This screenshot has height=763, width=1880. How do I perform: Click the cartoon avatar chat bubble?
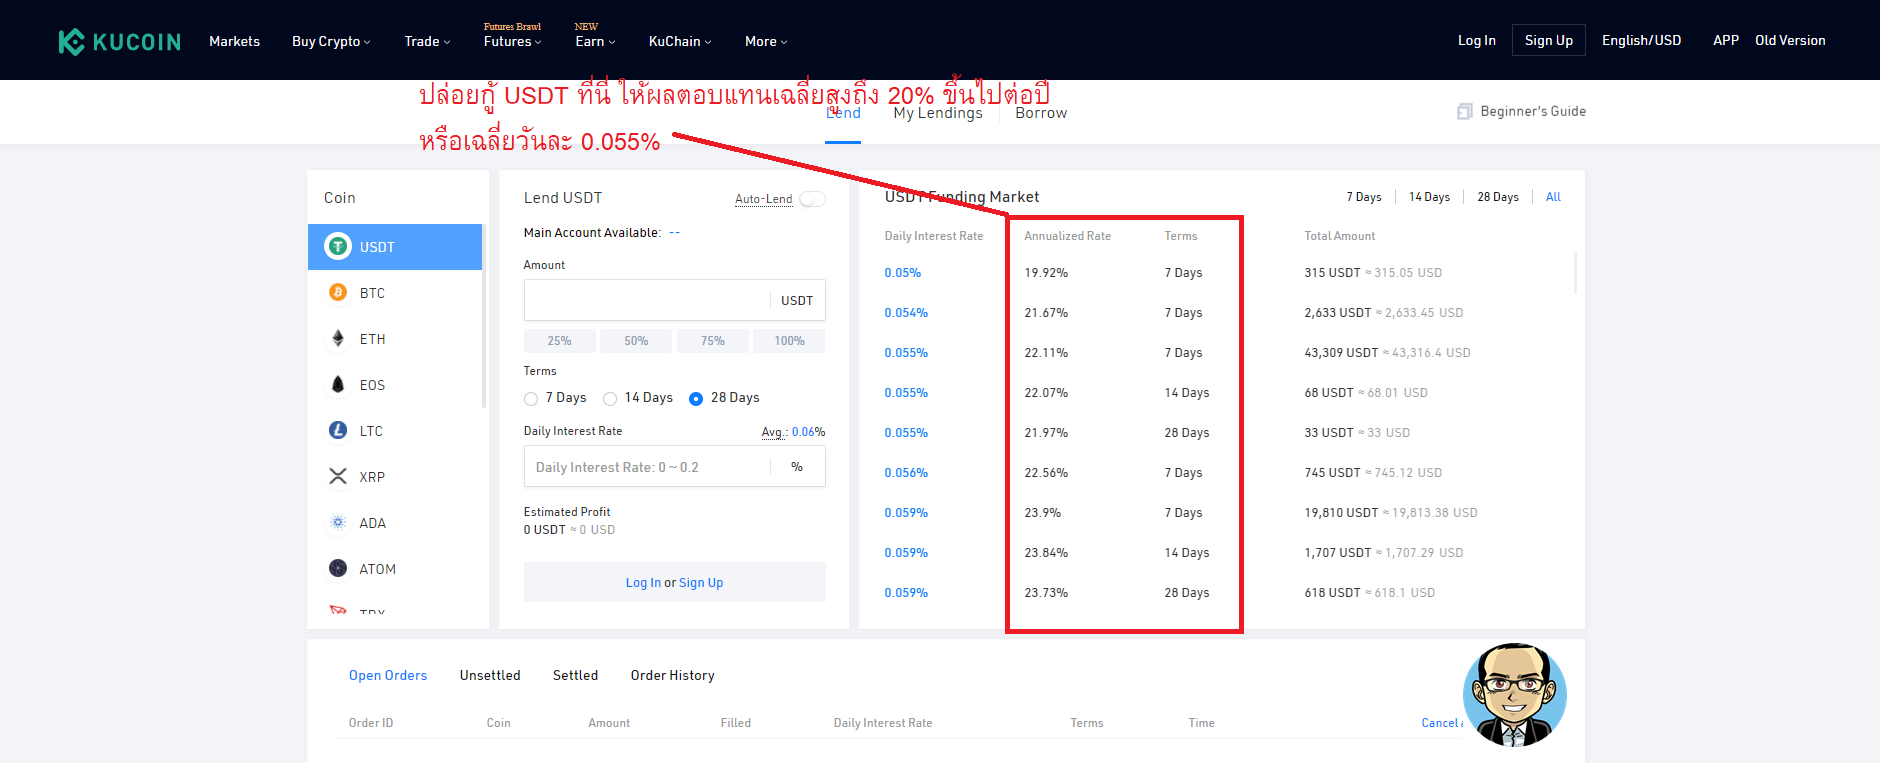1514,695
